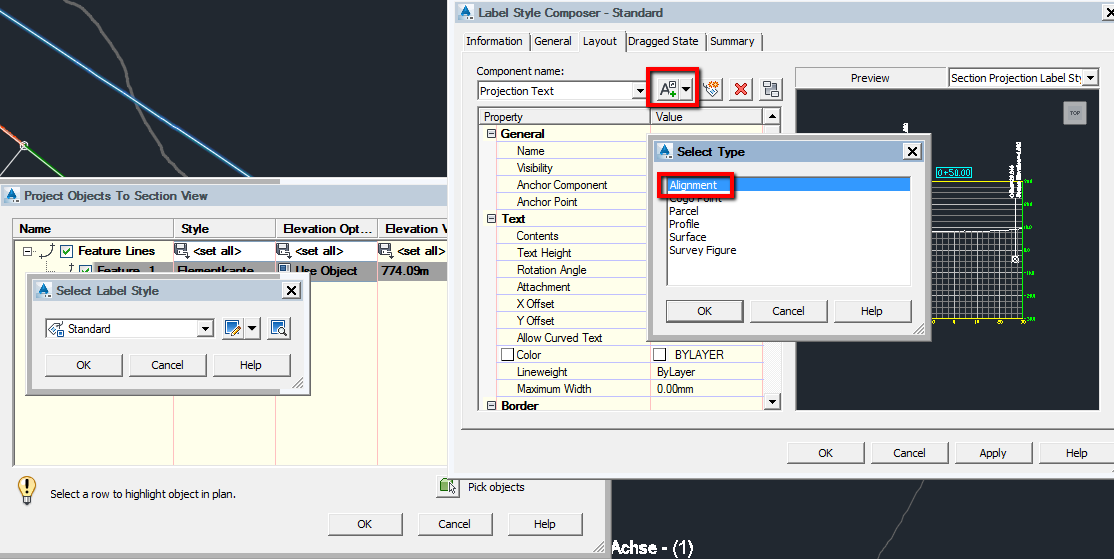Click OK in the Select Type dialog

click(x=704, y=311)
